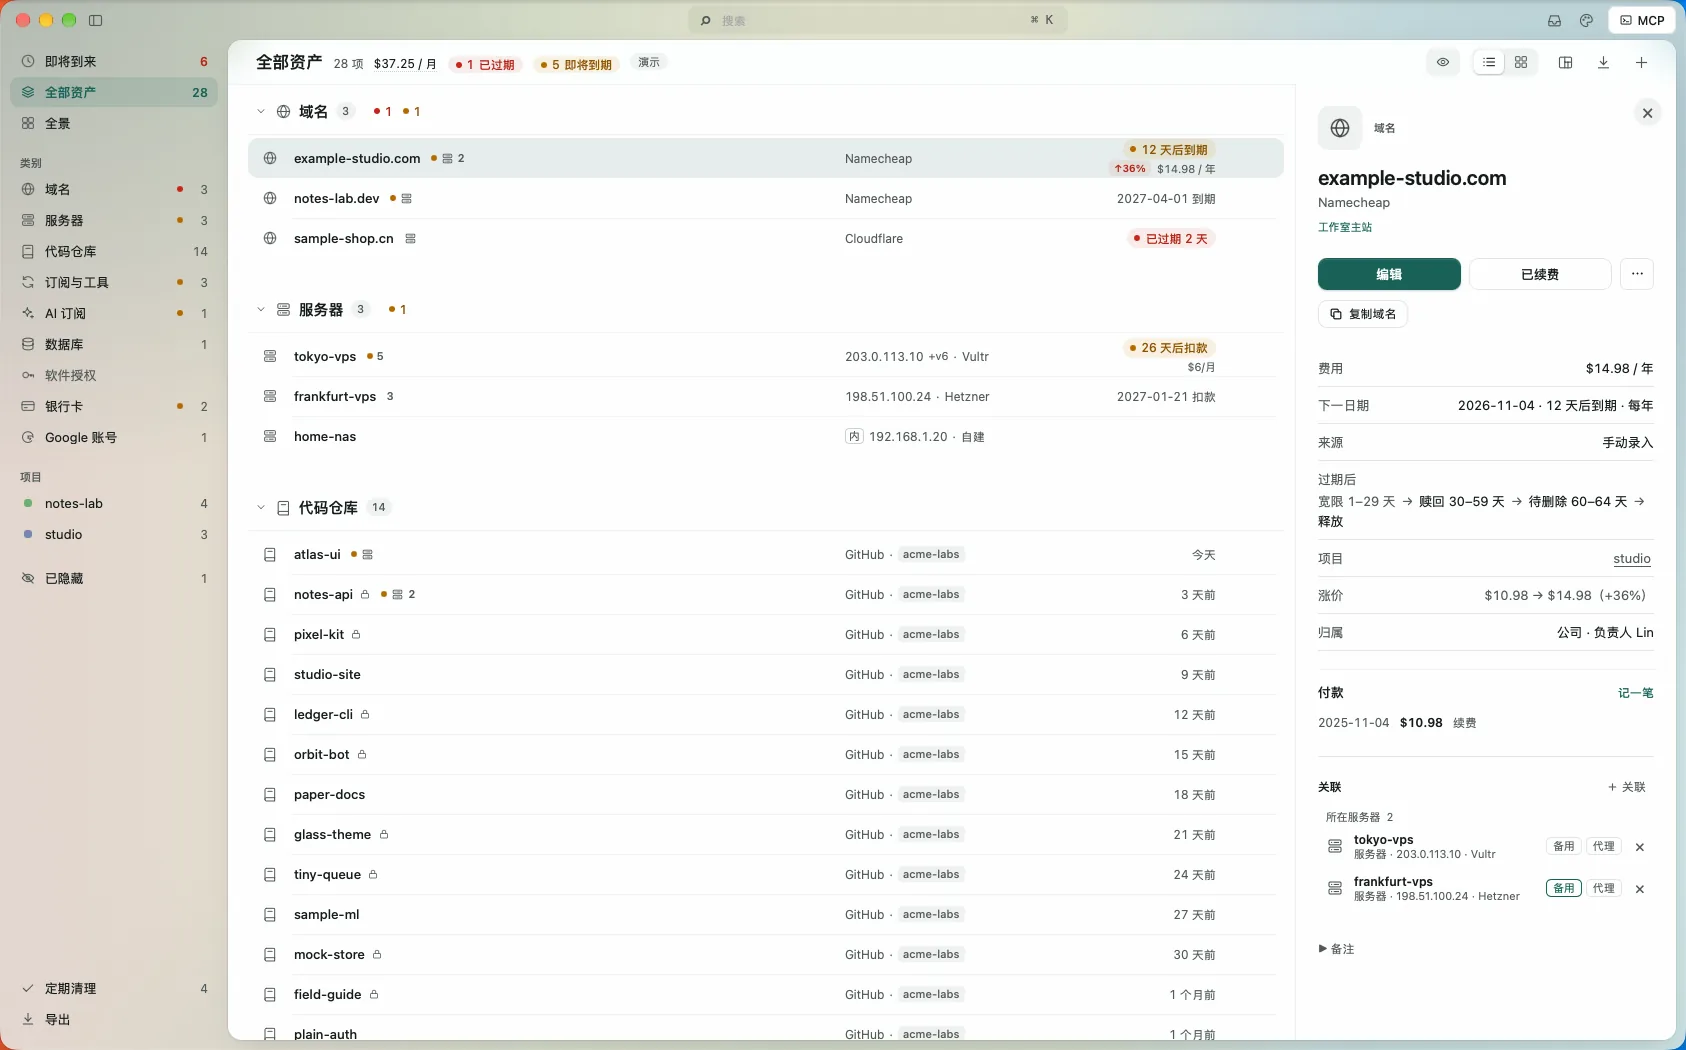Open the studio project link in details
This screenshot has width=1686, height=1050.
1632,559
